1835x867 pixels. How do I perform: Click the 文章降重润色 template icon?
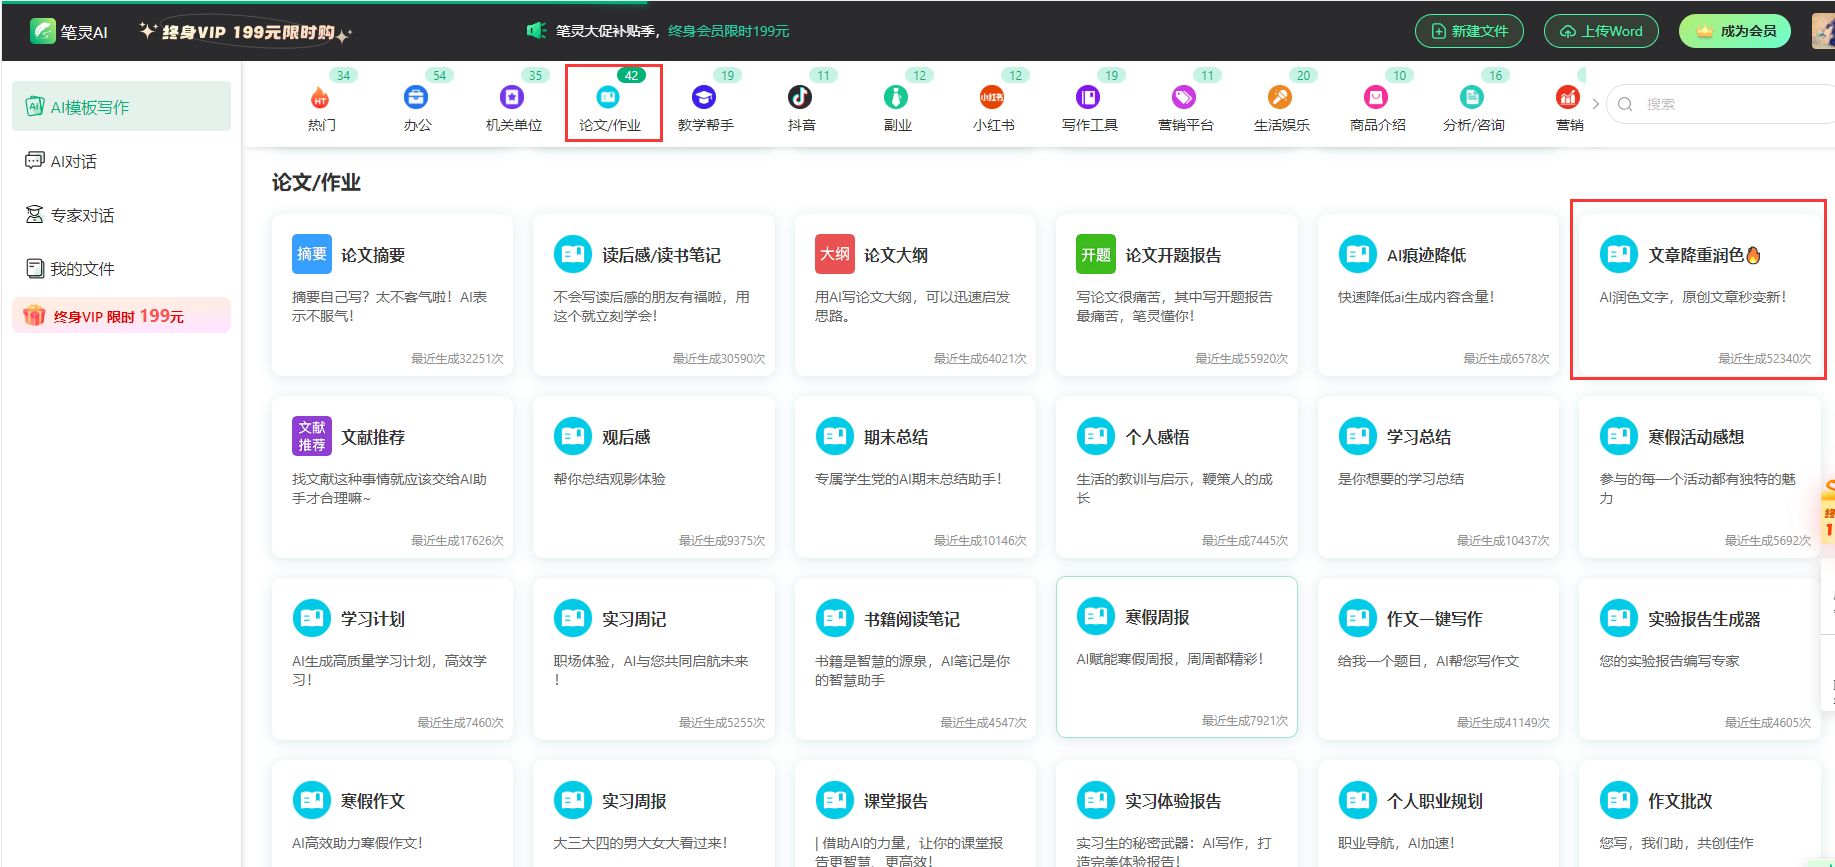click(x=1619, y=254)
